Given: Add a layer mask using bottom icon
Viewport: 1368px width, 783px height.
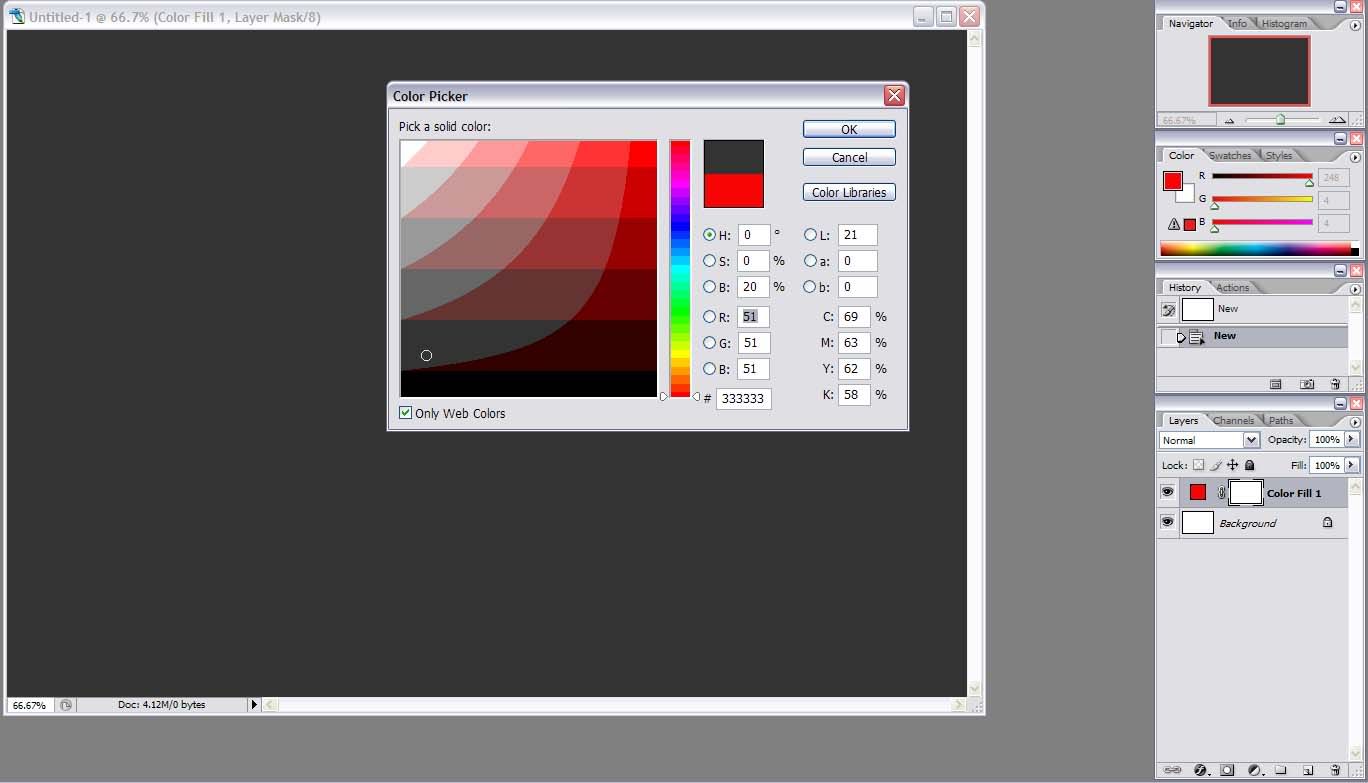Looking at the screenshot, I should point(1227,770).
